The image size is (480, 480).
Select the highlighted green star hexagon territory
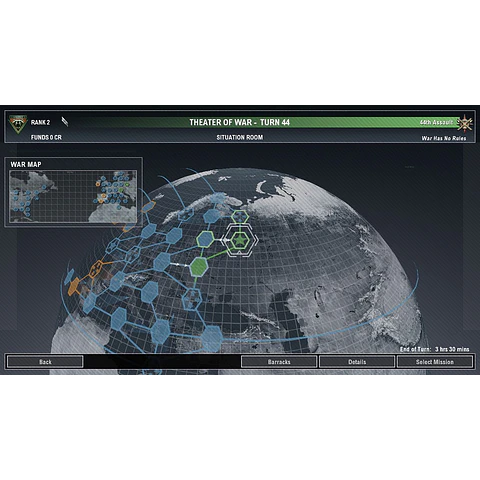click(x=239, y=240)
